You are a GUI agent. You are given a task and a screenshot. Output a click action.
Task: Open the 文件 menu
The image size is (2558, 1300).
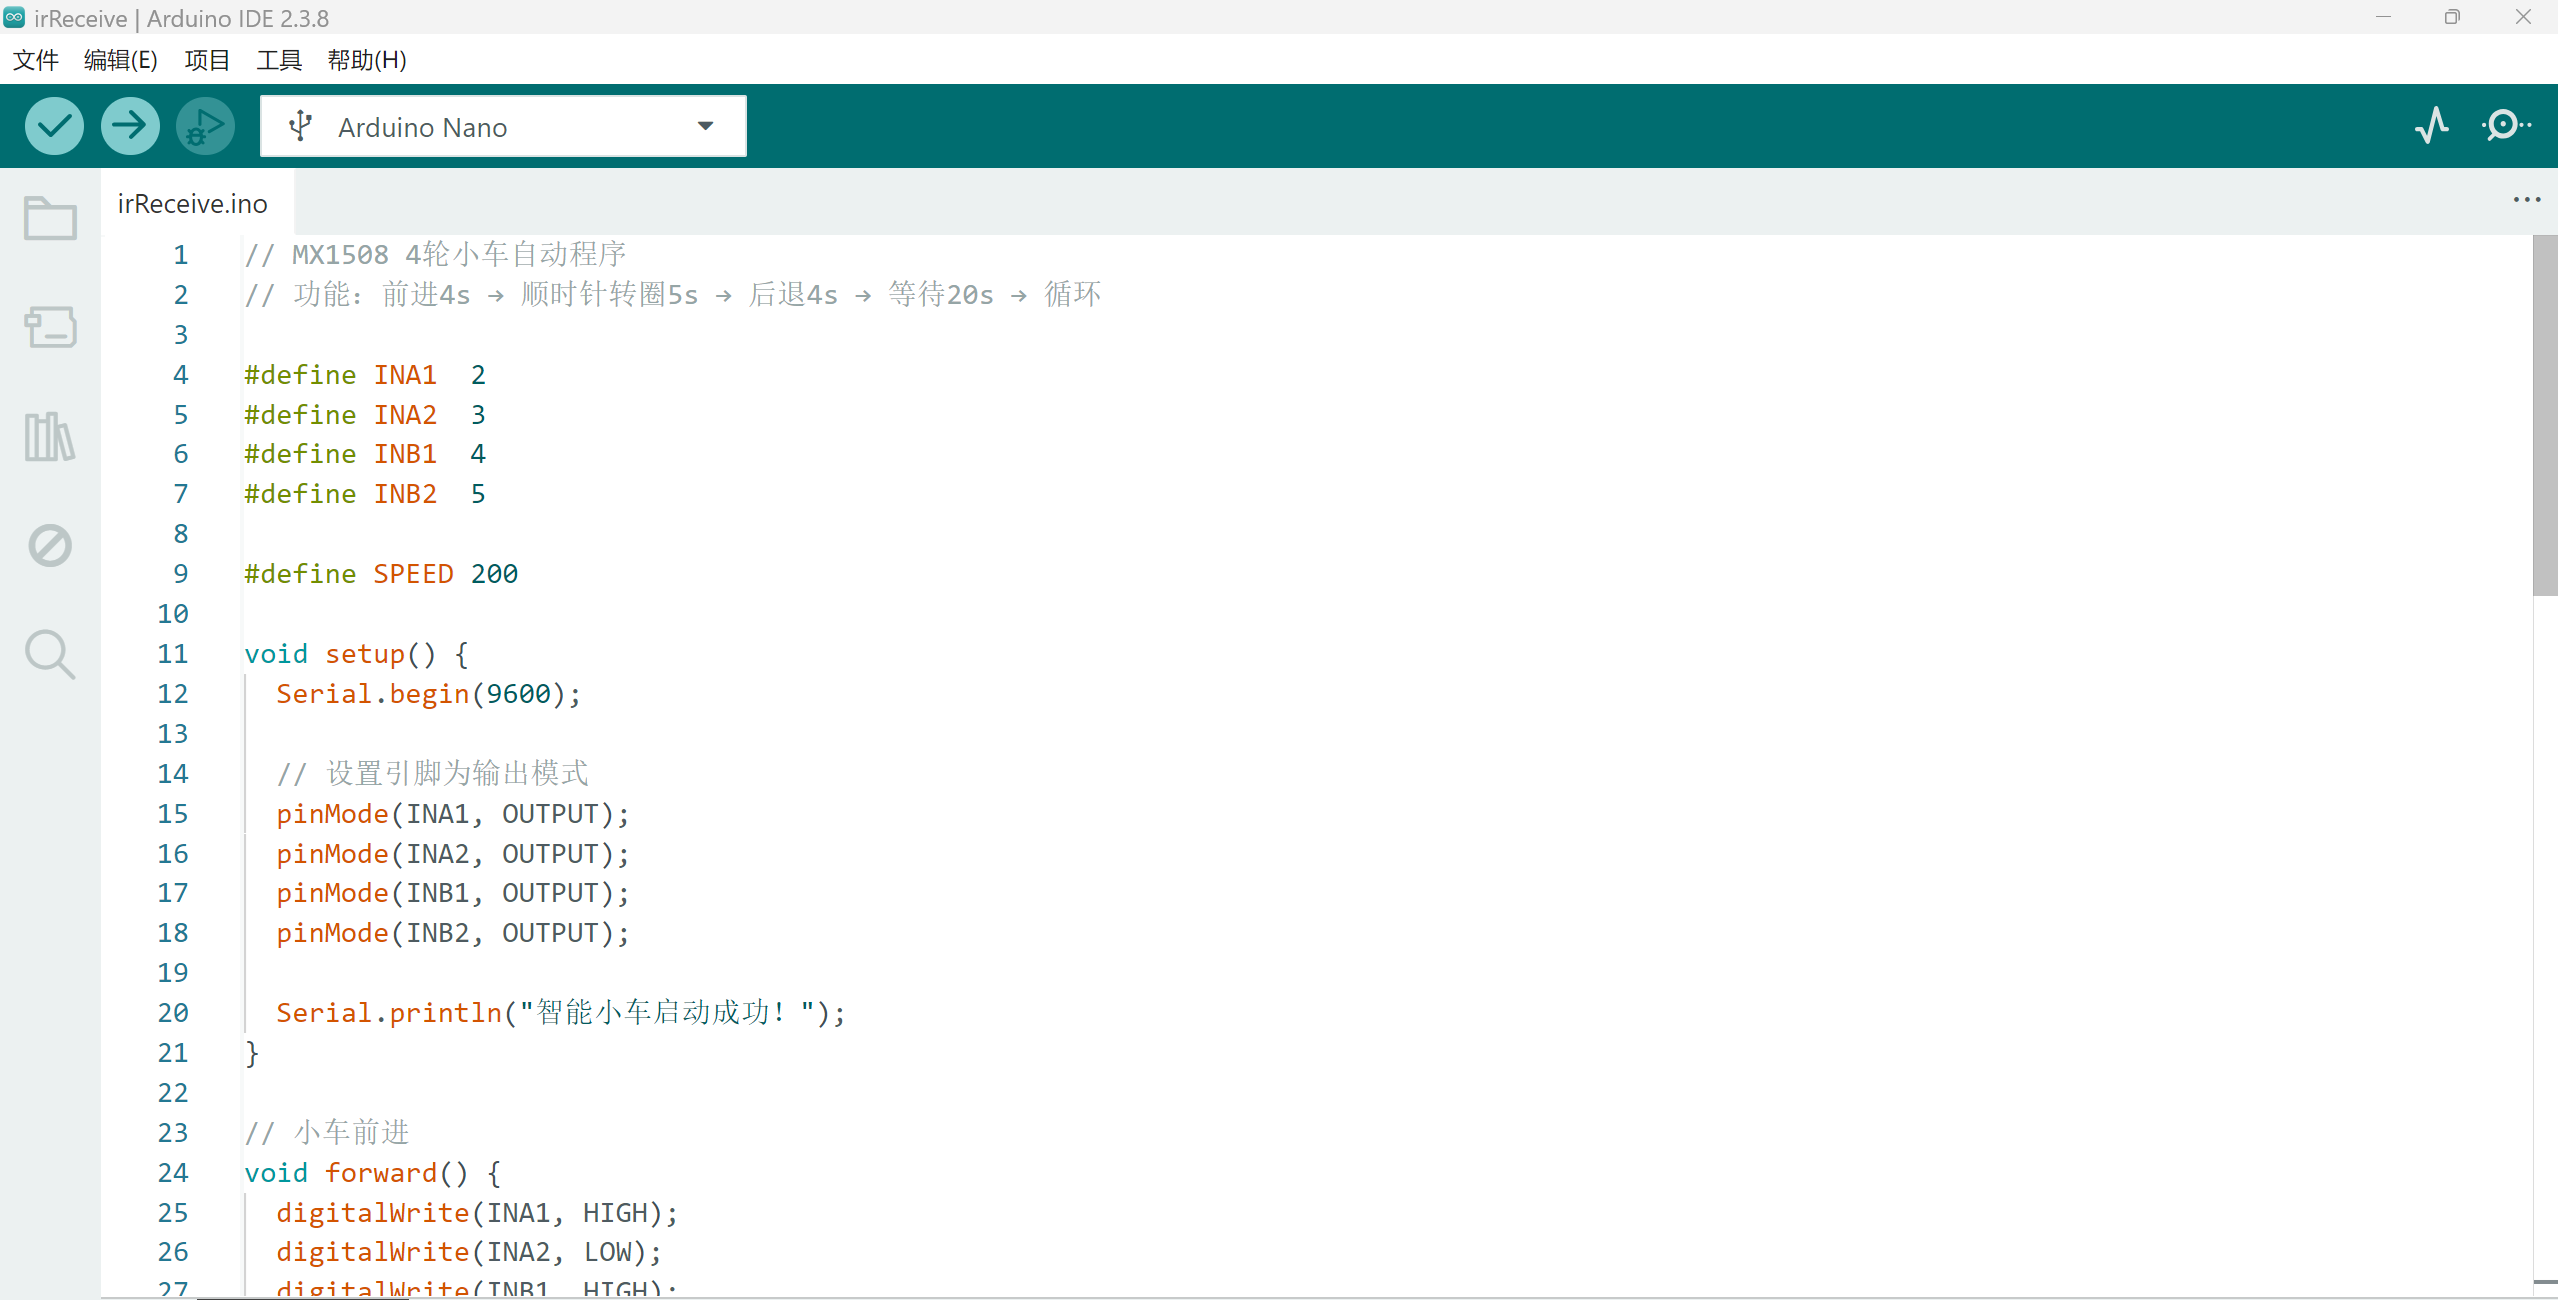[36, 60]
